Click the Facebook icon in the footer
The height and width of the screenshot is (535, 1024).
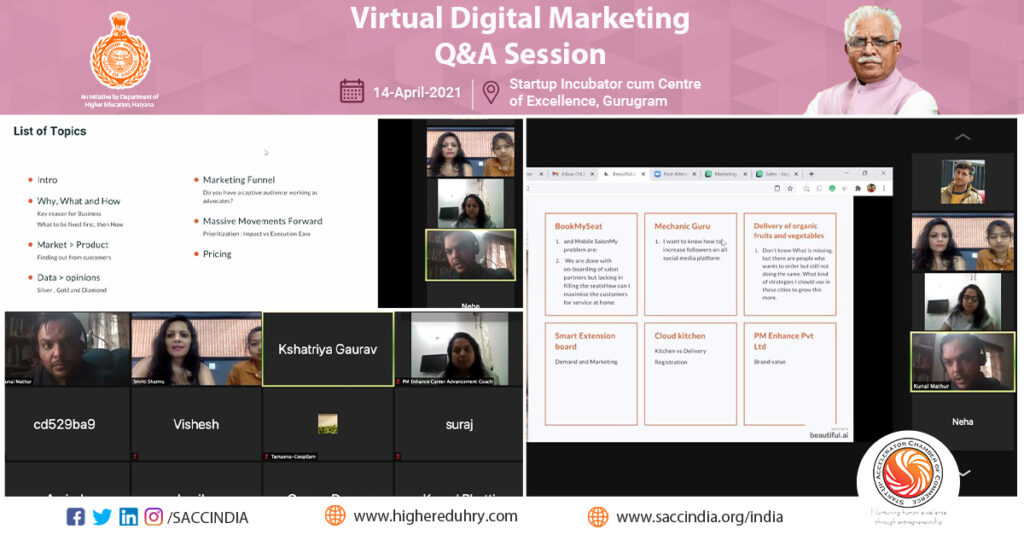[x=76, y=517]
